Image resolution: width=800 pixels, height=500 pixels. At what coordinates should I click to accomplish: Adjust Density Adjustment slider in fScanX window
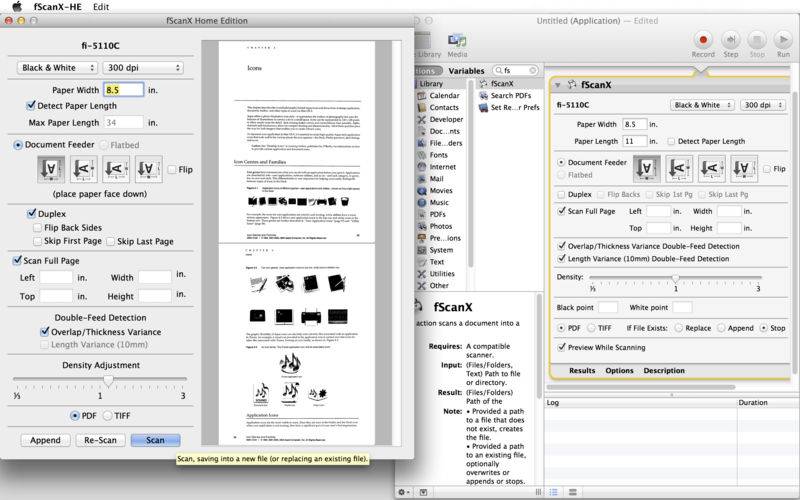(108, 380)
